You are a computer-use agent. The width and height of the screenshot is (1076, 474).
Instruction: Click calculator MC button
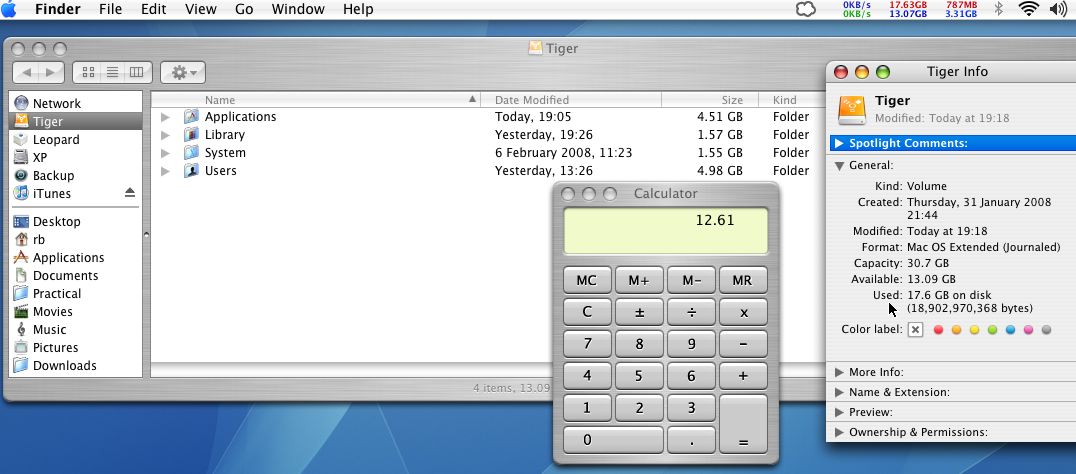[587, 280]
